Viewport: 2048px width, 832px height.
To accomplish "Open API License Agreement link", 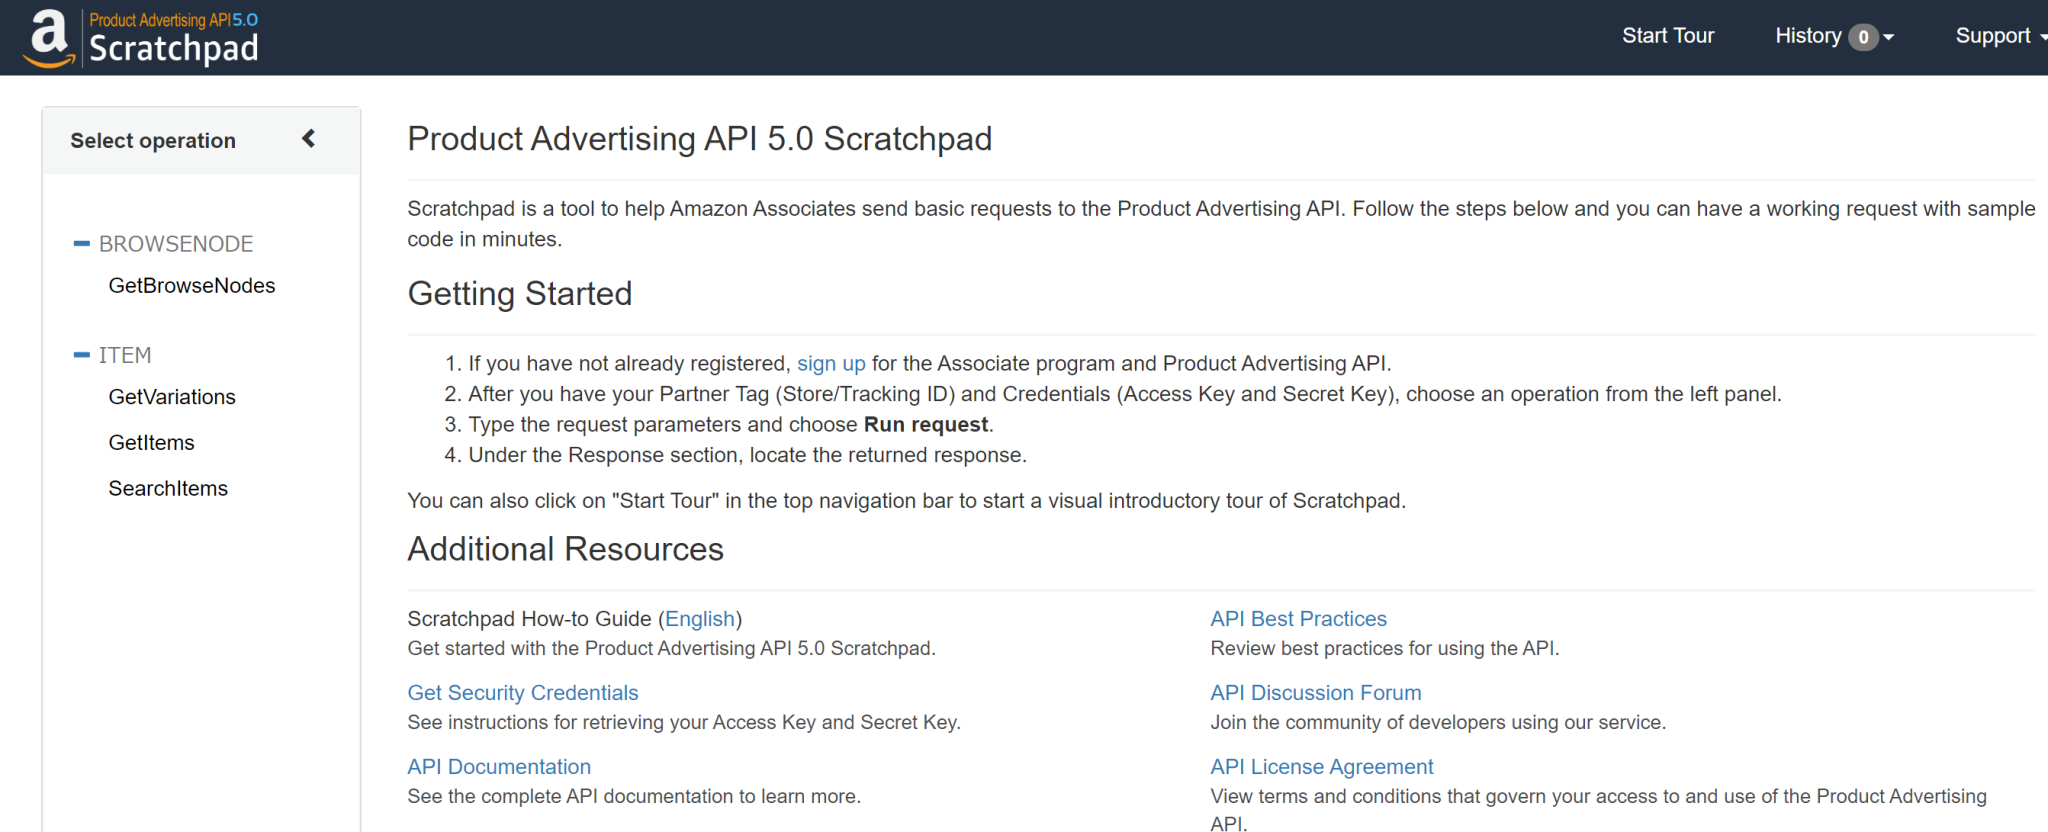I will pyautogui.click(x=1321, y=767).
